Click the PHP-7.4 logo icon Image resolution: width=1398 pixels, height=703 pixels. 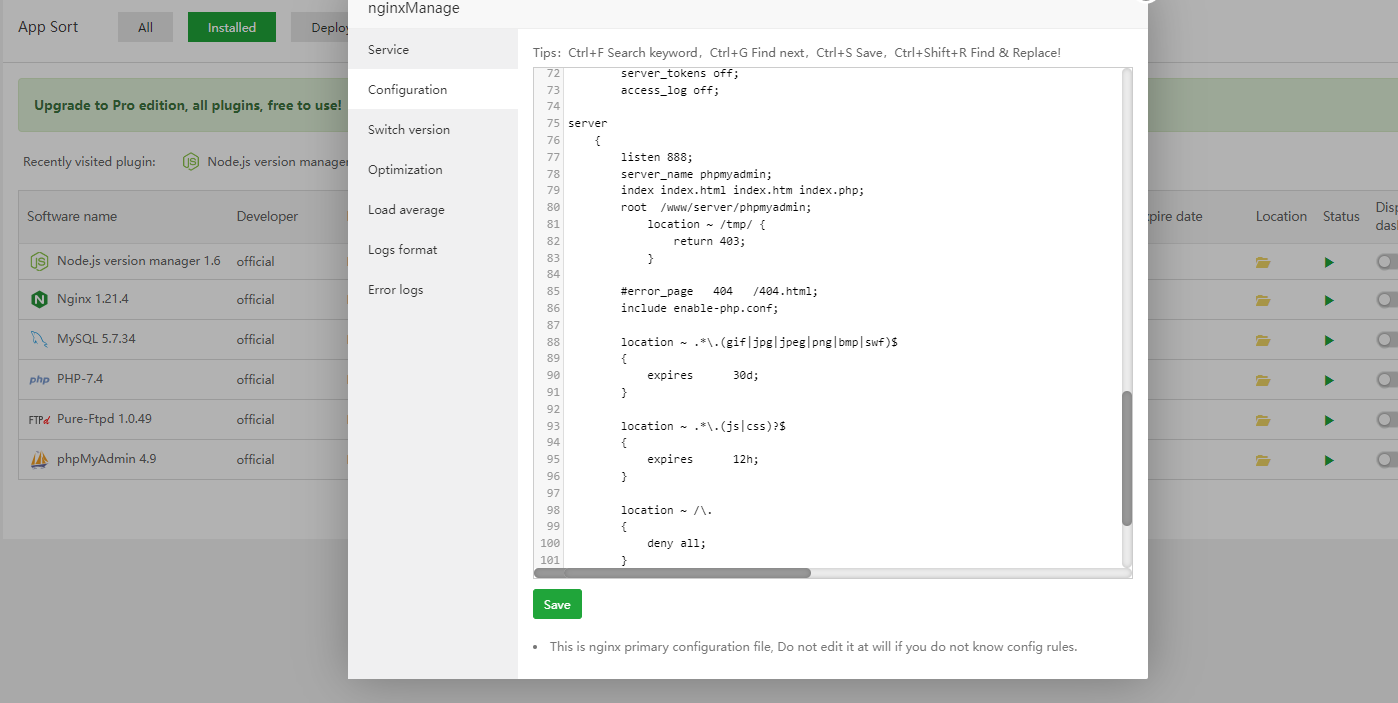coord(39,380)
